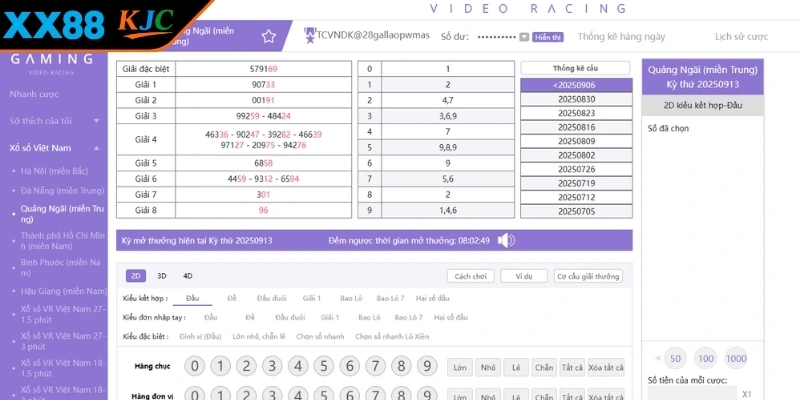This screenshot has width=800, height=400.
Task: Switch to the 4D tab
Action: point(188,275)
